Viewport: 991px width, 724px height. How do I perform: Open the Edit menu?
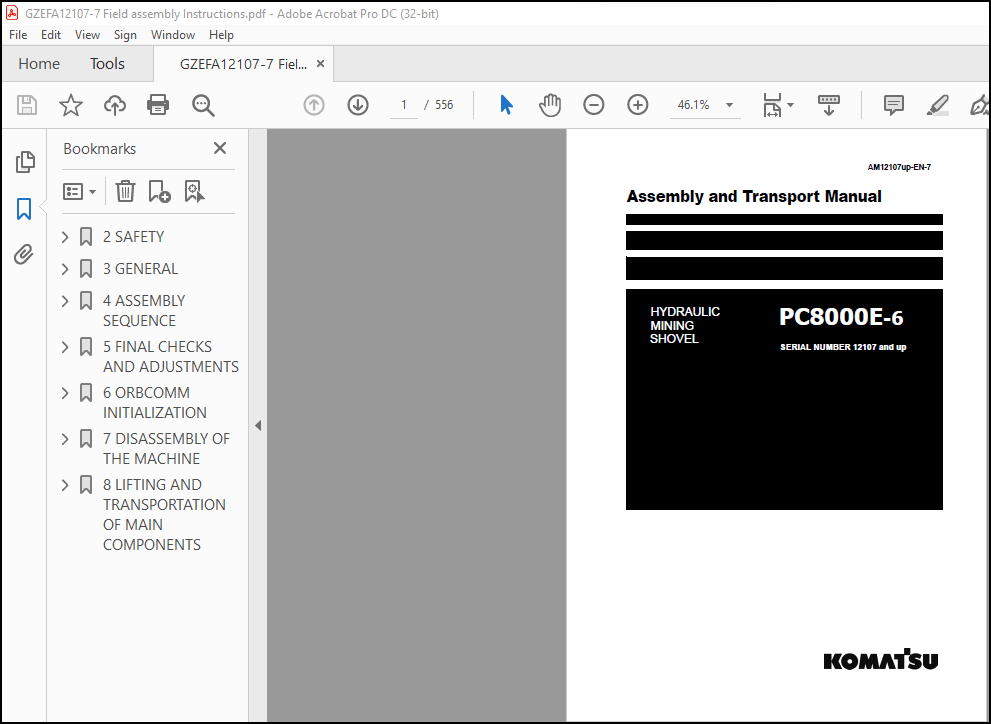point(51,35)
